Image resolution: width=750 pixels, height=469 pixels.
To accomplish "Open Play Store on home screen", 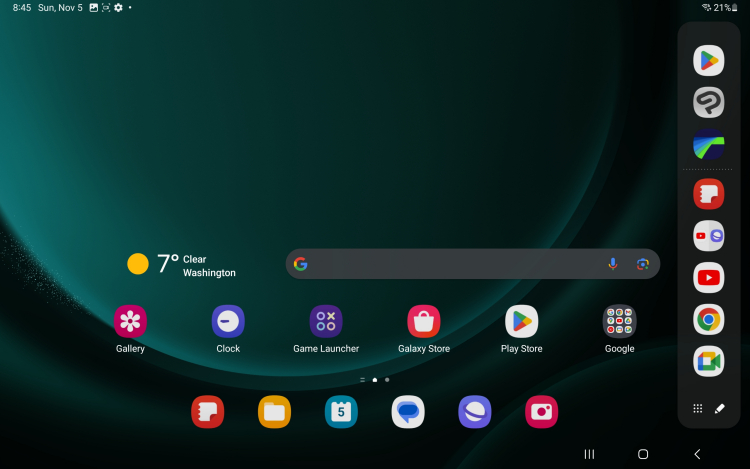I will [521, 321].
